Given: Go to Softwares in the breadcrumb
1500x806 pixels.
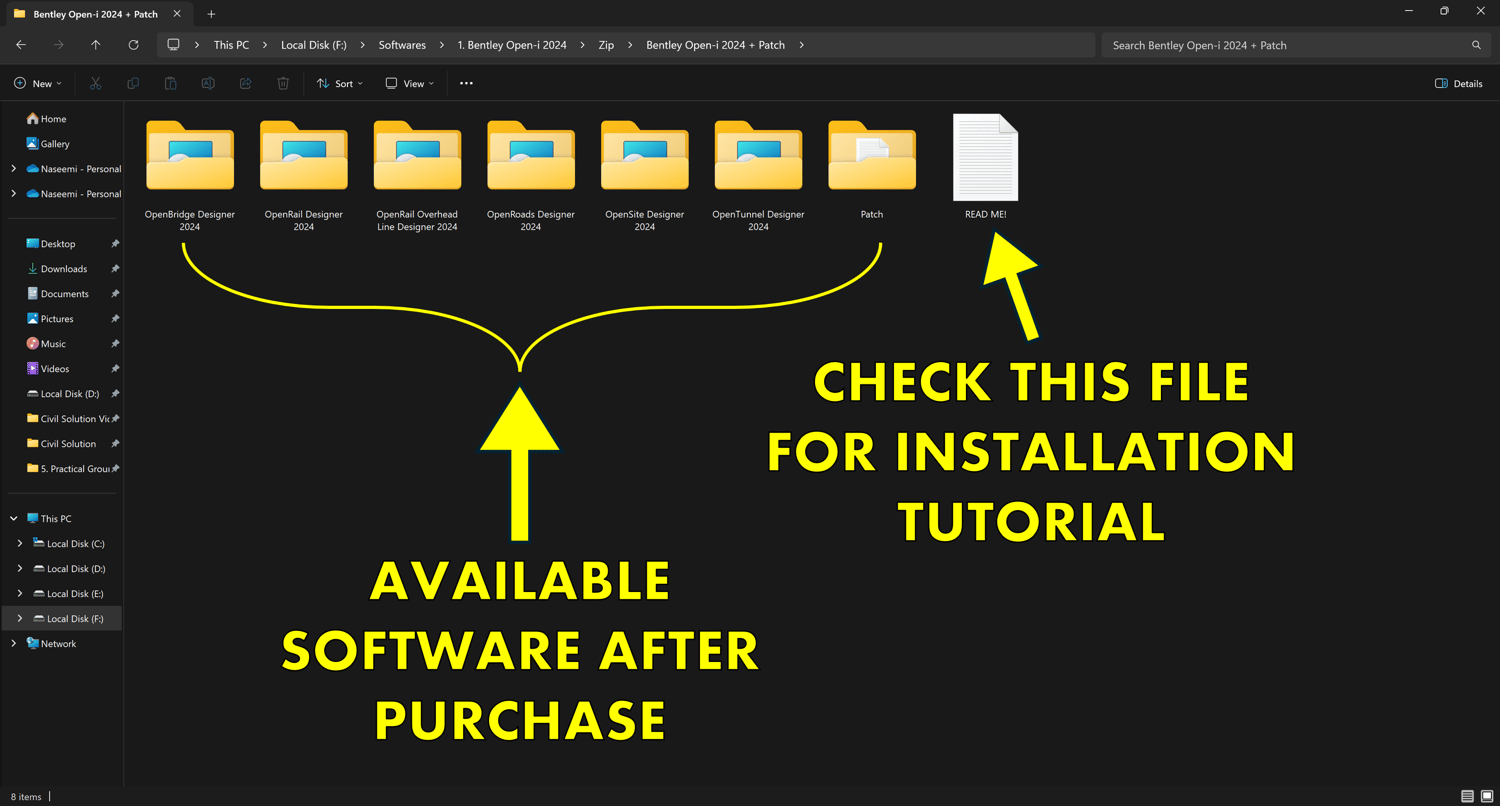Looking at the screenshot, I should 402,45.
